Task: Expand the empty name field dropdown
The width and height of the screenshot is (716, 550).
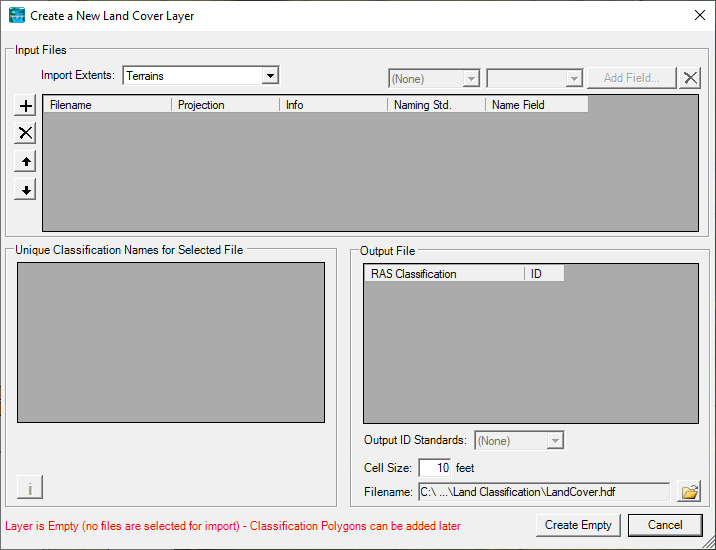Action: (534, 78)
